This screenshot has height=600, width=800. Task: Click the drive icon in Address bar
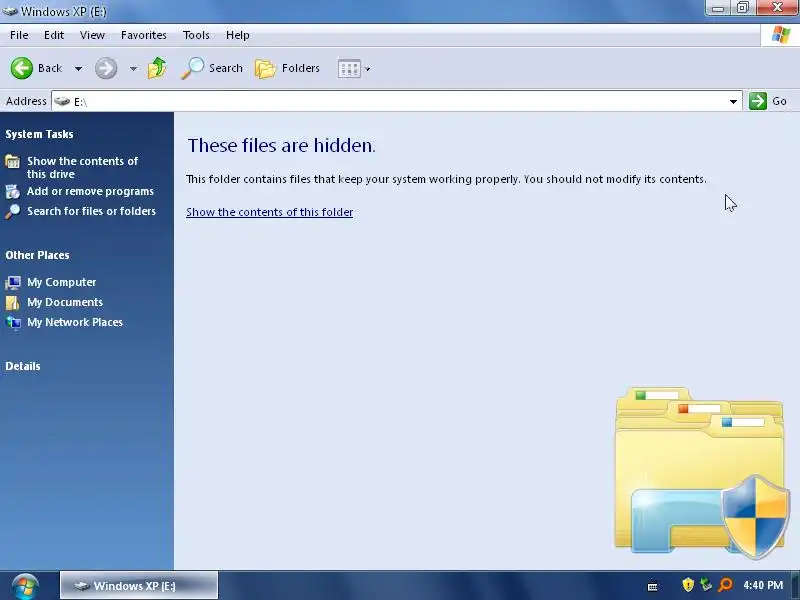coord(62,101)
